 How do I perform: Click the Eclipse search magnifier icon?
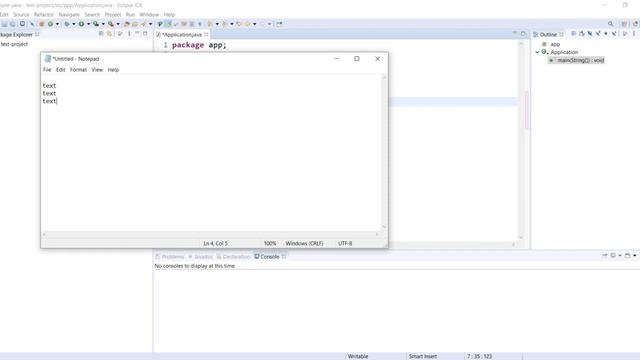pyautogui.click(x=611, y=24)
